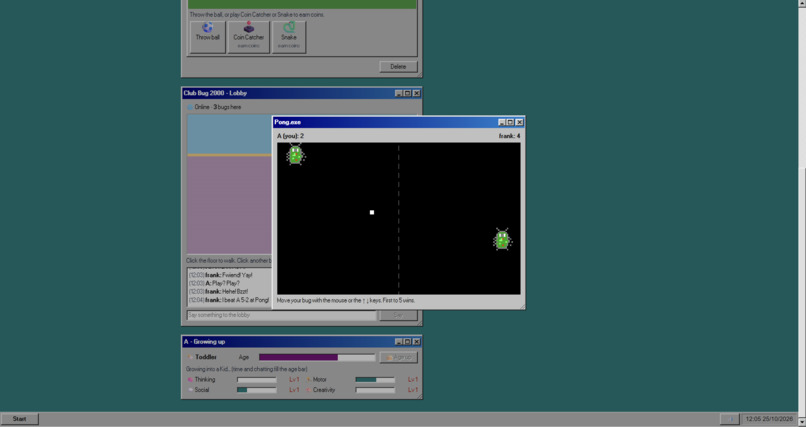Image resolution: width=806 pixels, height=427 pixels.
Task: Click frank's bug paddle in Pong
Action: 502,239
